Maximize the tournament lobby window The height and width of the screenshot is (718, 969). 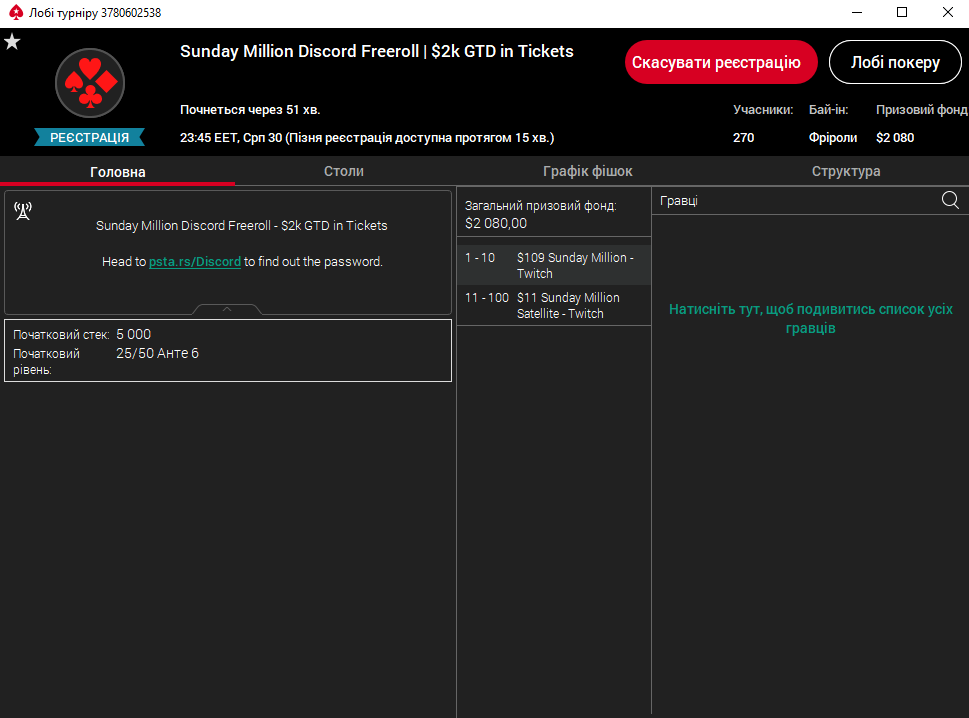click(902, 12)
